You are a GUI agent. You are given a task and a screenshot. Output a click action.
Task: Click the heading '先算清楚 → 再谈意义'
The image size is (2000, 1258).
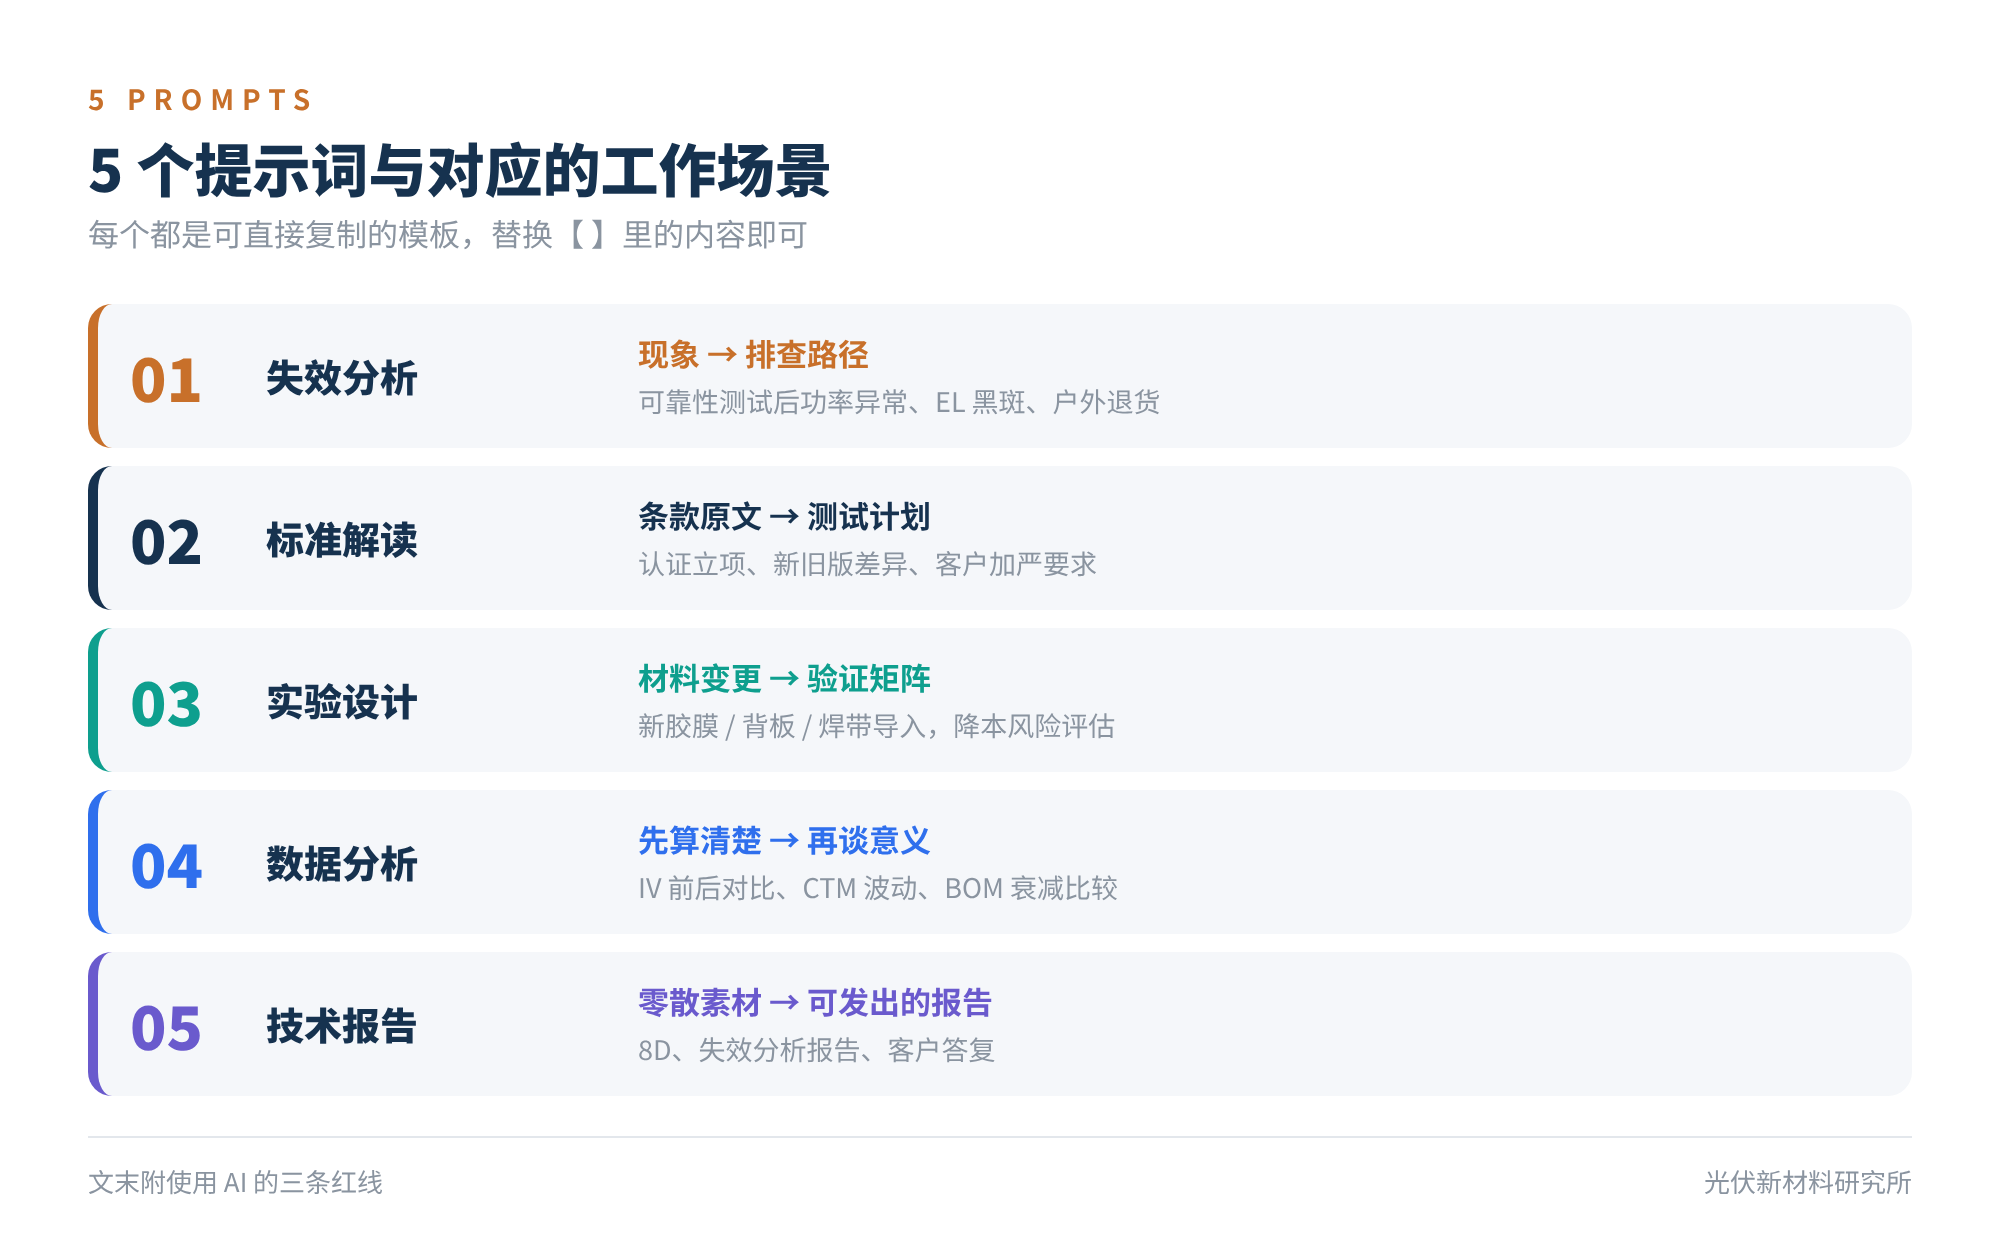click(x=784, y=841)
